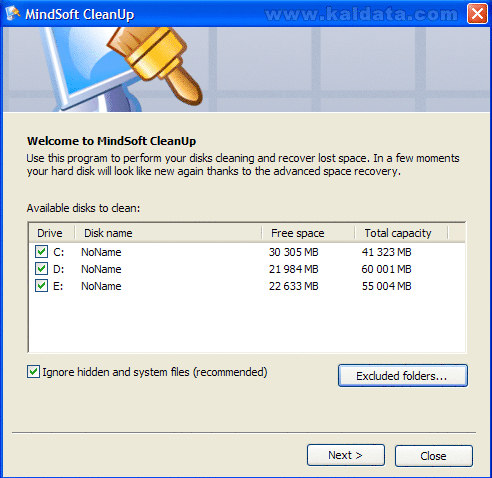
Task: Click the 60 001 MB total capacity value
Action: (387, 269)
